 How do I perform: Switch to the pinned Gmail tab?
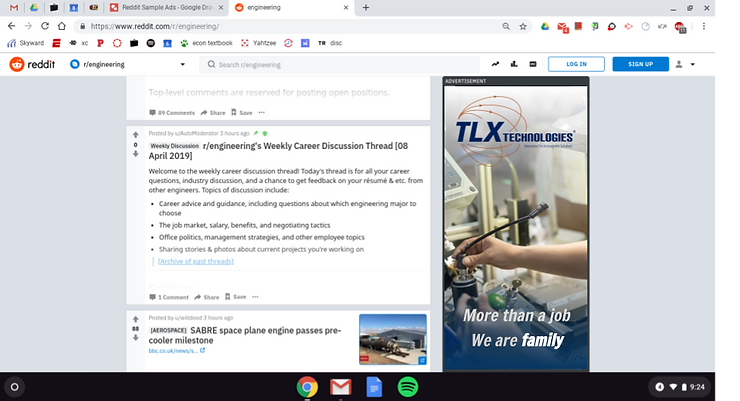tap(14, 8)
